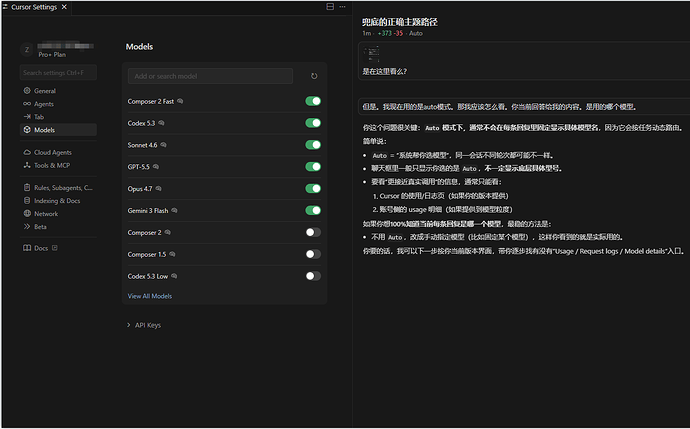
Task: Click the small icon beside Sonnet 4.6
Action: (163, 145)
